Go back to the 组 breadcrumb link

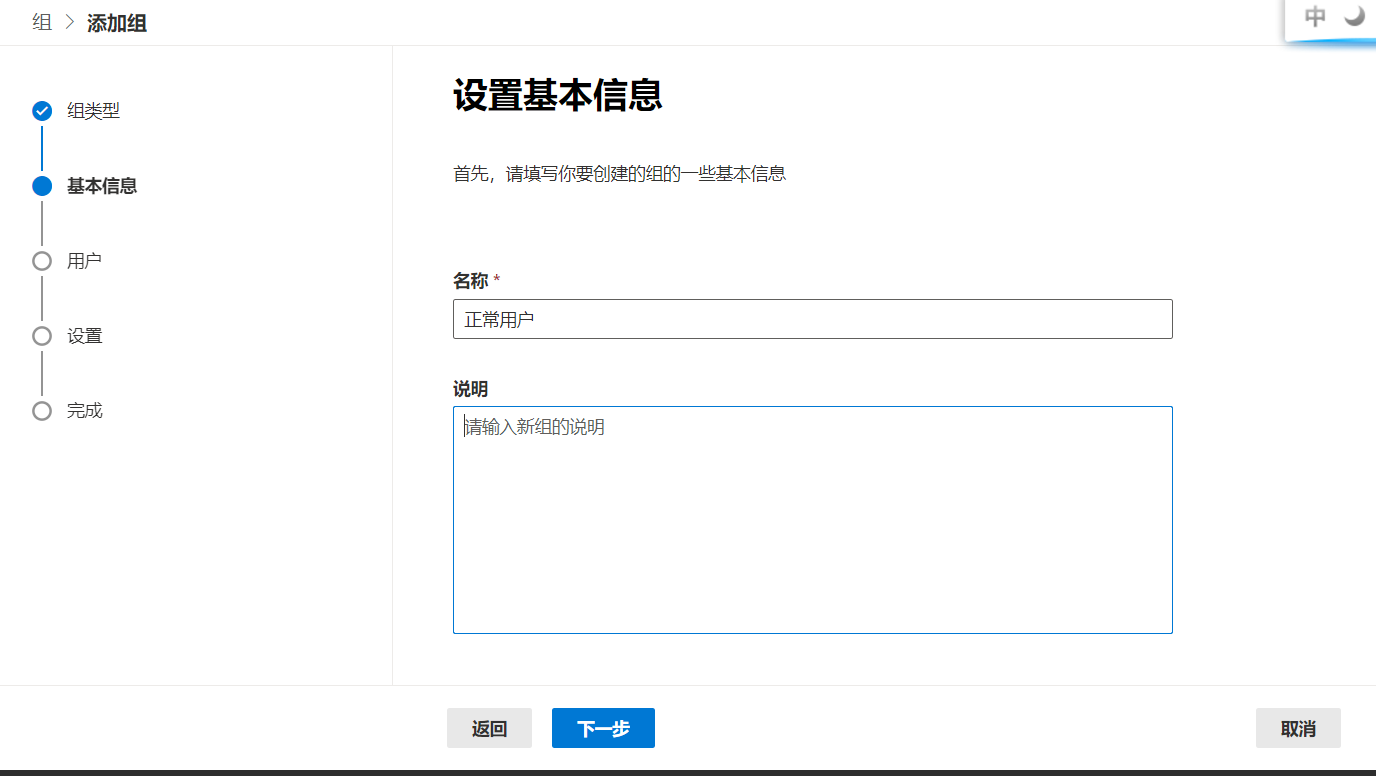coord(42,22)
